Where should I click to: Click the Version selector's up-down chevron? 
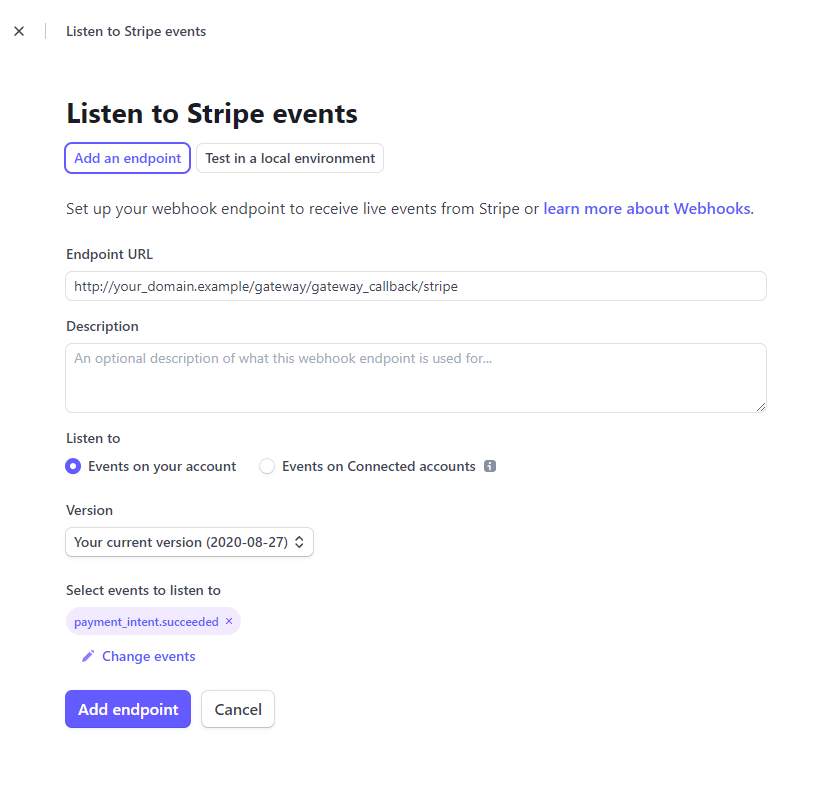point(299,542)
